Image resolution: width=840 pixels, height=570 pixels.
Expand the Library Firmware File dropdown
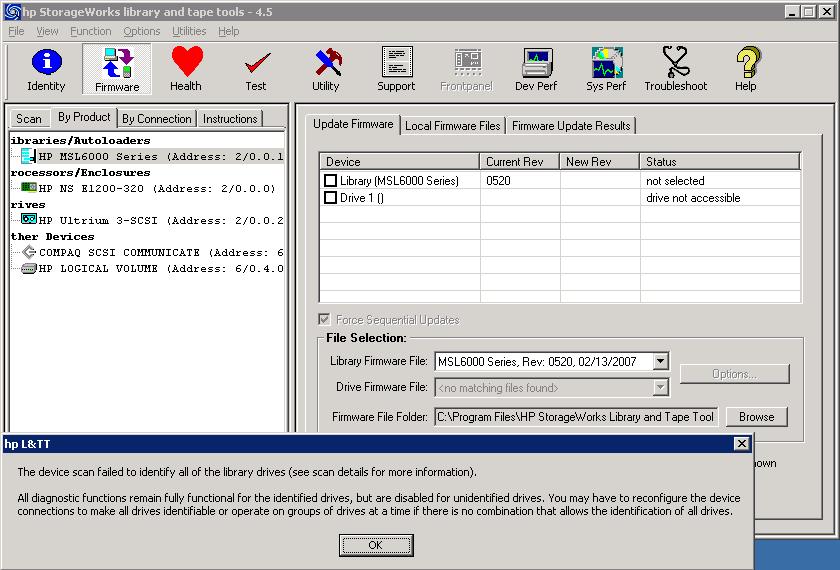click(x=660, y=361)
